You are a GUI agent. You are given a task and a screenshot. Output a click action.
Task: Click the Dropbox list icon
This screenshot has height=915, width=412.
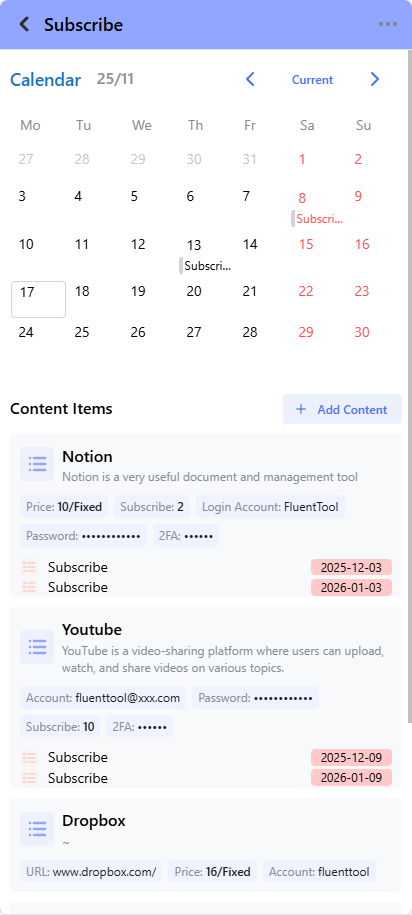tap(37, 828)
